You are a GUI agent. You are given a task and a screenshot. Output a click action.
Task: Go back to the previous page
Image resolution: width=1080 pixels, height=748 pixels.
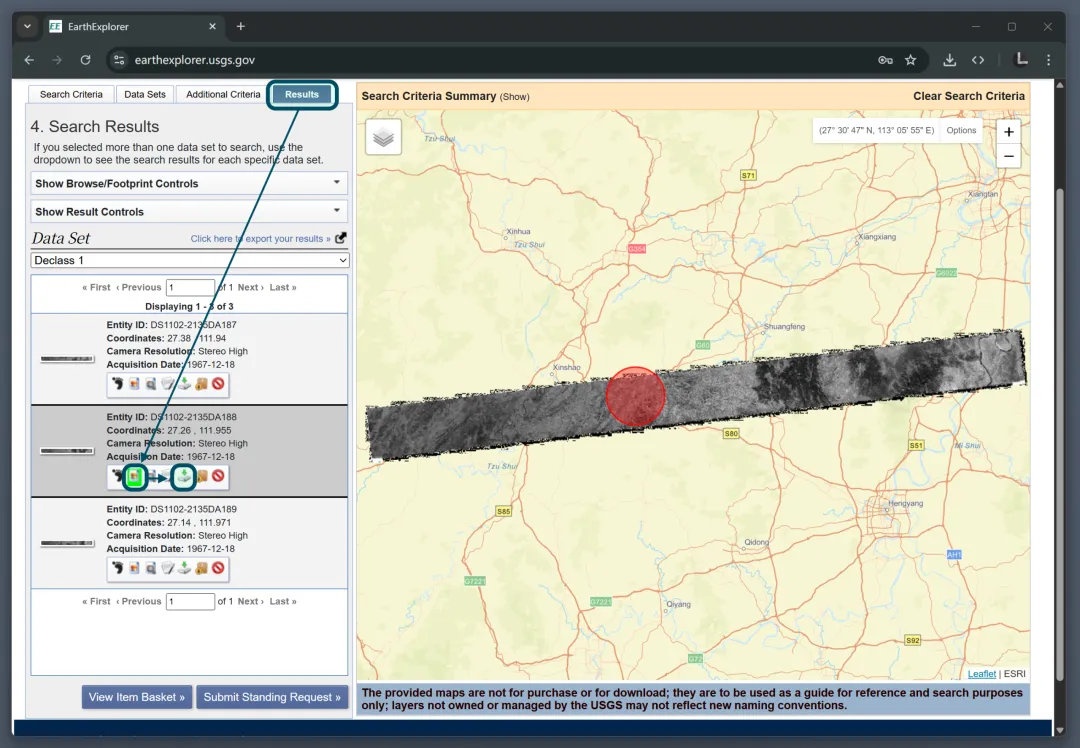(x=29, y=60)
